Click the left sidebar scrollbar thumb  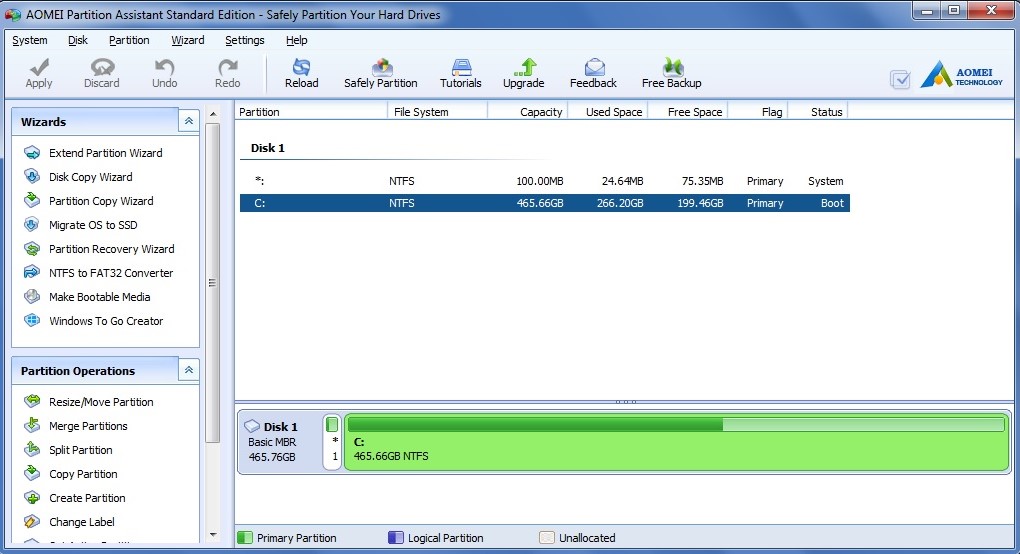click(x=213, y=283)
